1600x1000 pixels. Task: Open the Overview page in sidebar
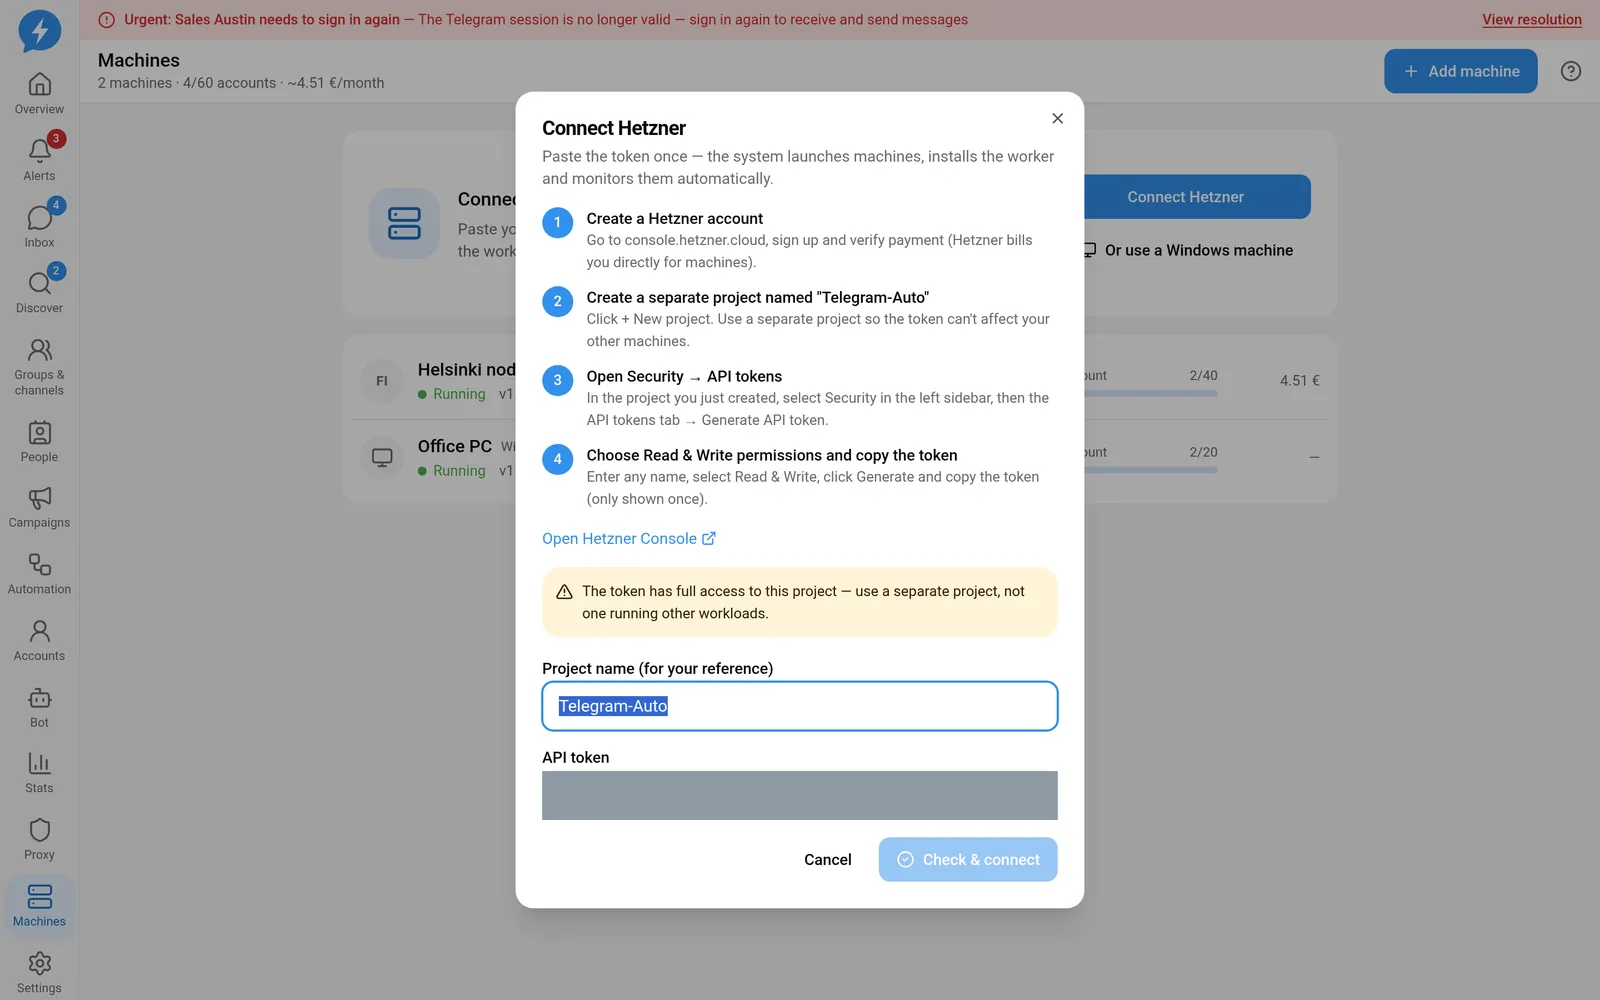(x=39, y=94)
